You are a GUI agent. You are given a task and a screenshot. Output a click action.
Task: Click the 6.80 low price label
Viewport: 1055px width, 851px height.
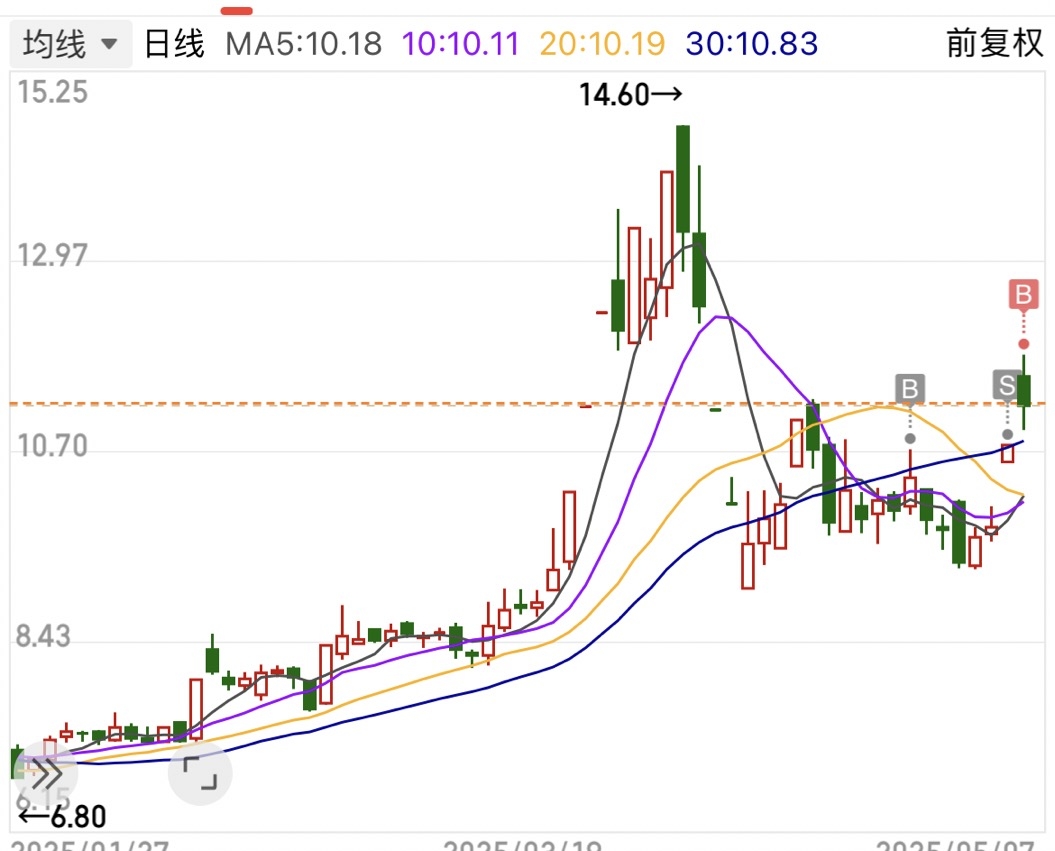click(63, 817)
